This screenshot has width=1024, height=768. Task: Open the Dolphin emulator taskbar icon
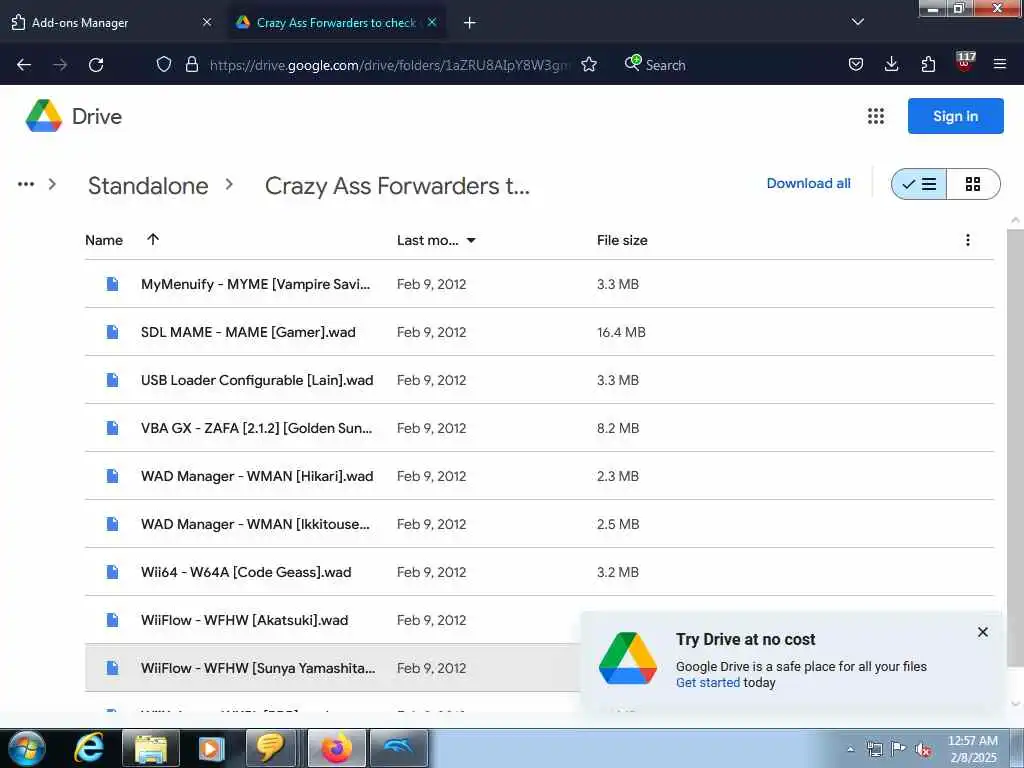[399, 748]
